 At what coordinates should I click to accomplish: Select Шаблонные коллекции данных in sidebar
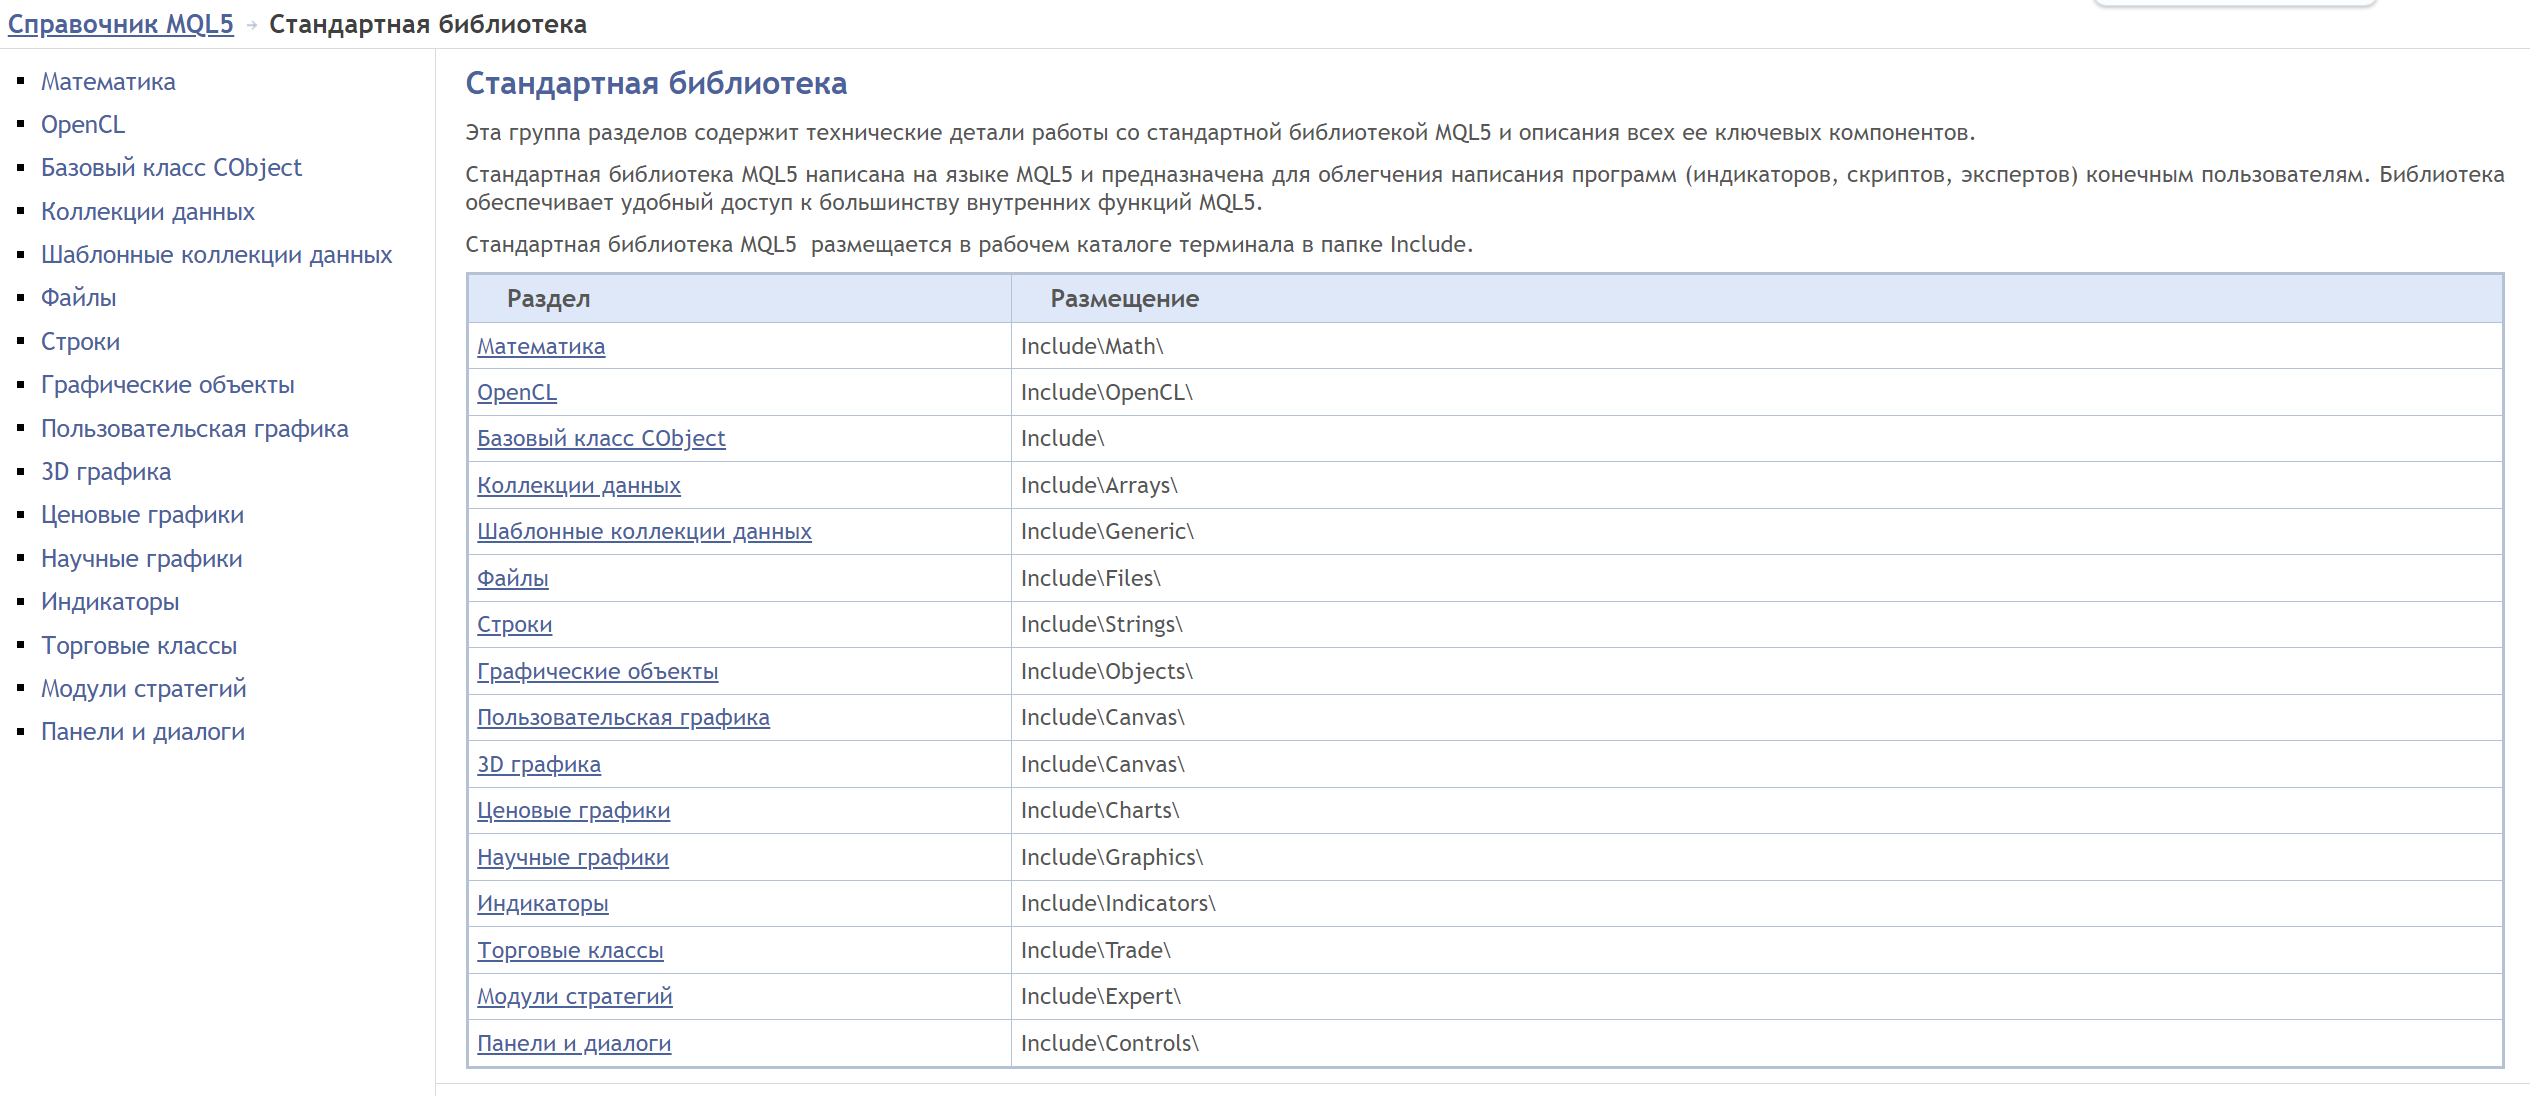[x=216, y=255]
